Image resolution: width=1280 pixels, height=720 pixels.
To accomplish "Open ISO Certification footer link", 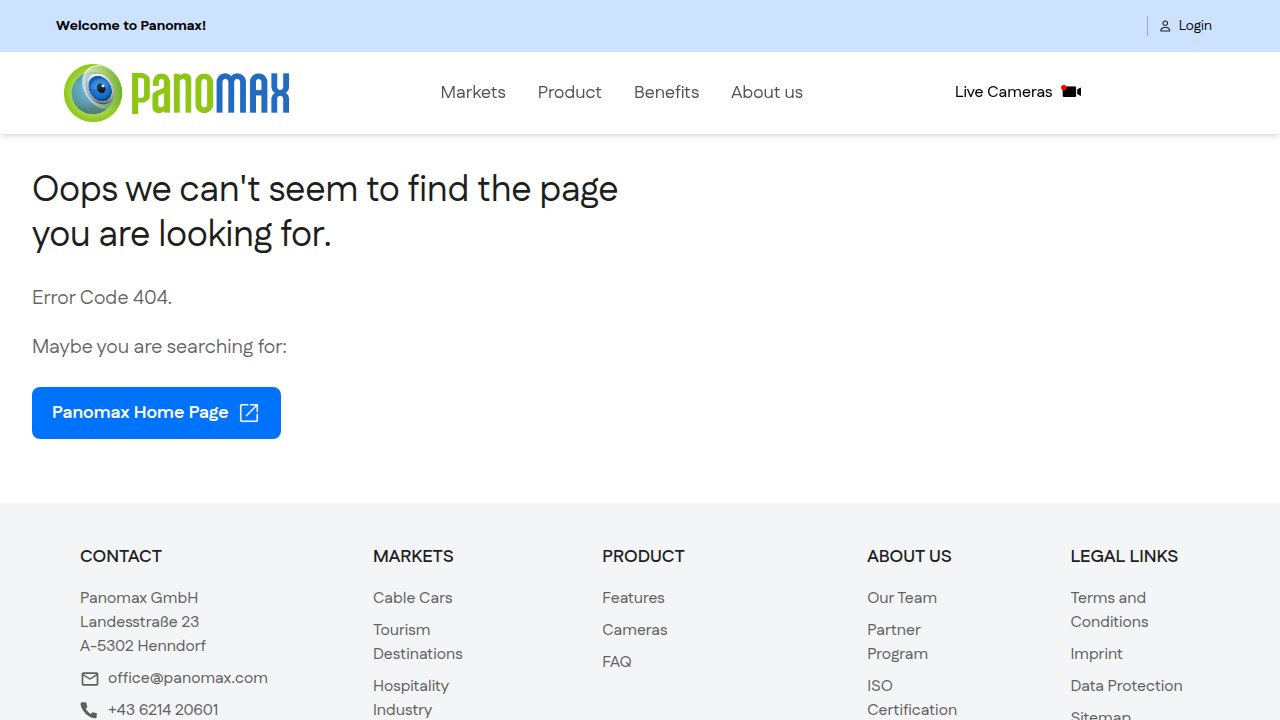I will pyautogui.click(x=912, y=698).
